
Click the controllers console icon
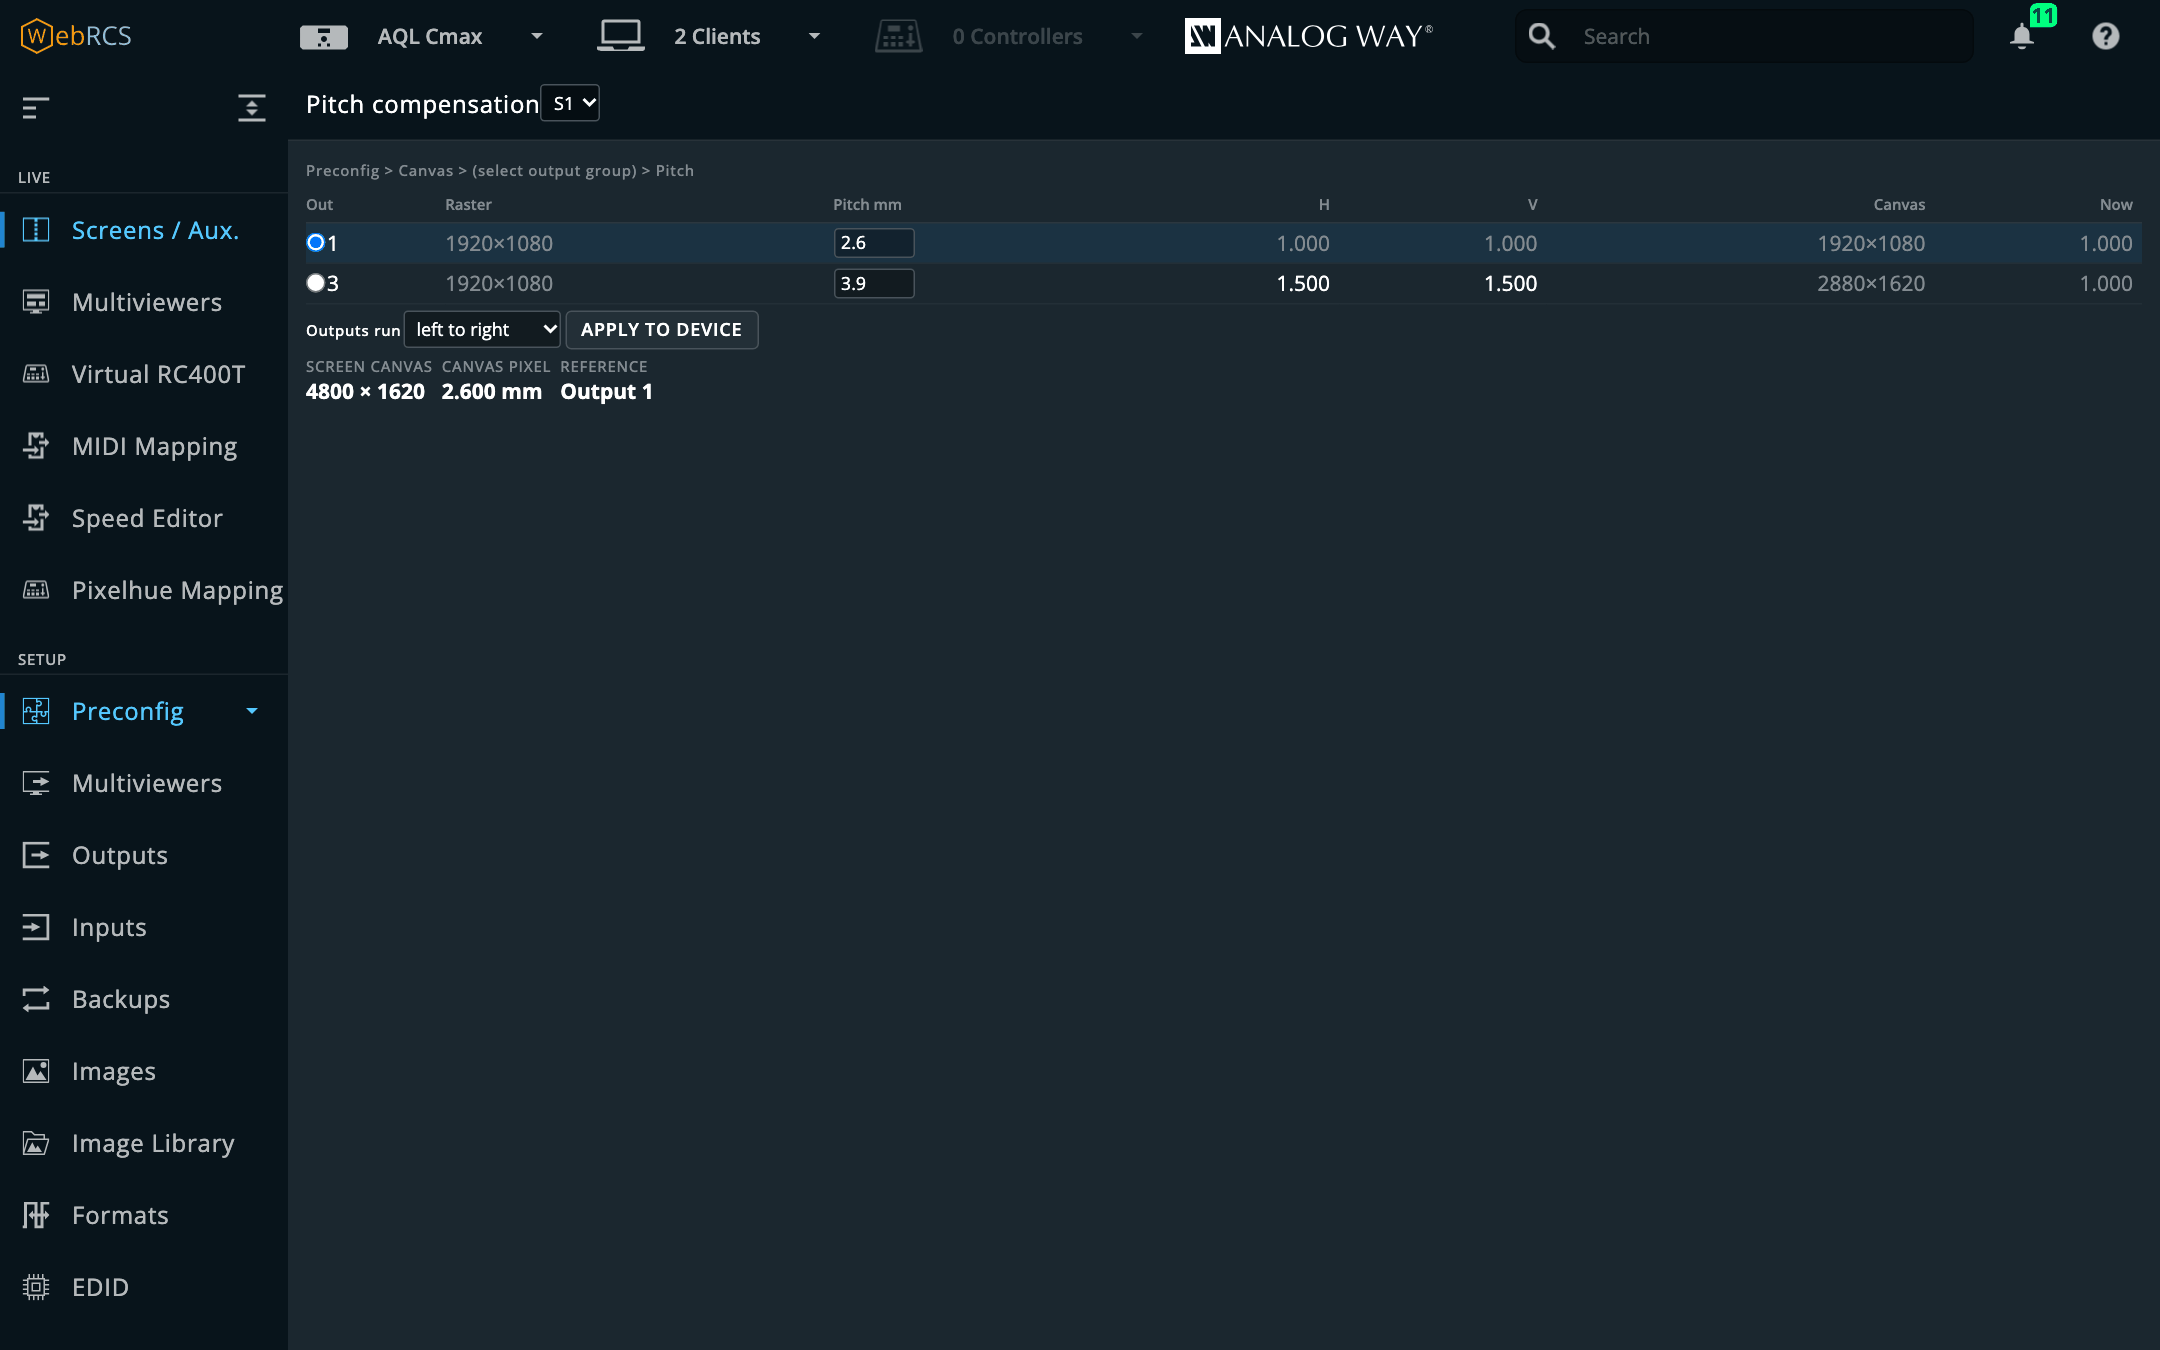tap(899, 36)
